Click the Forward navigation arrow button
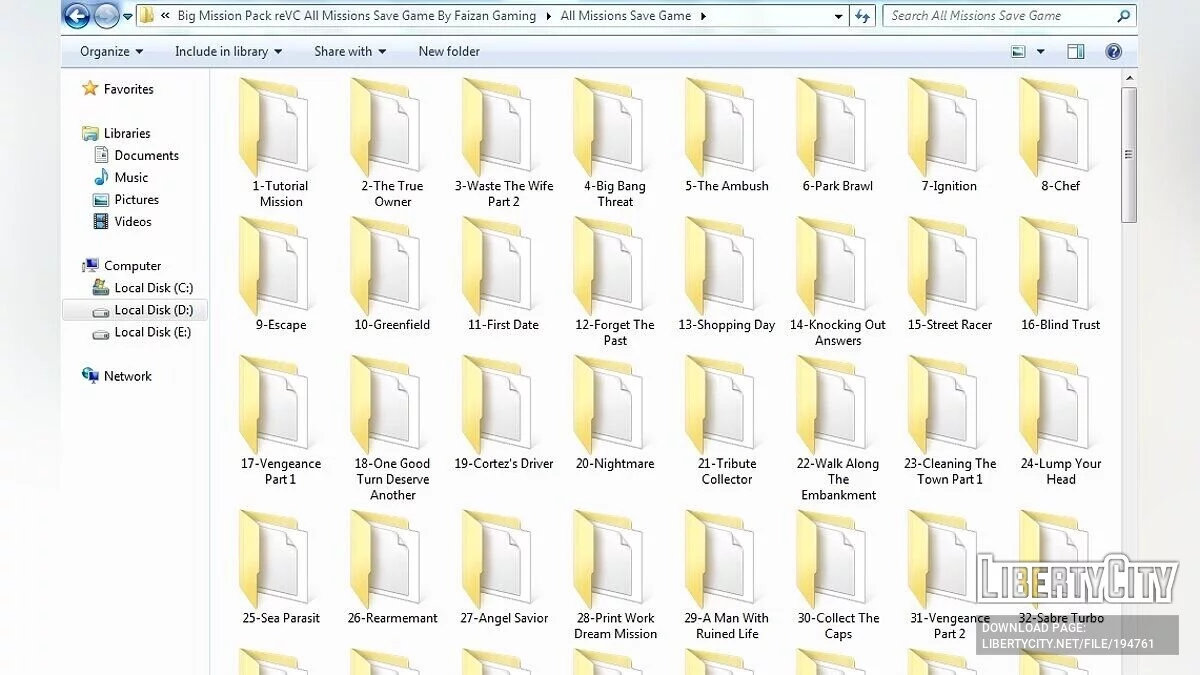 point(106,16)
